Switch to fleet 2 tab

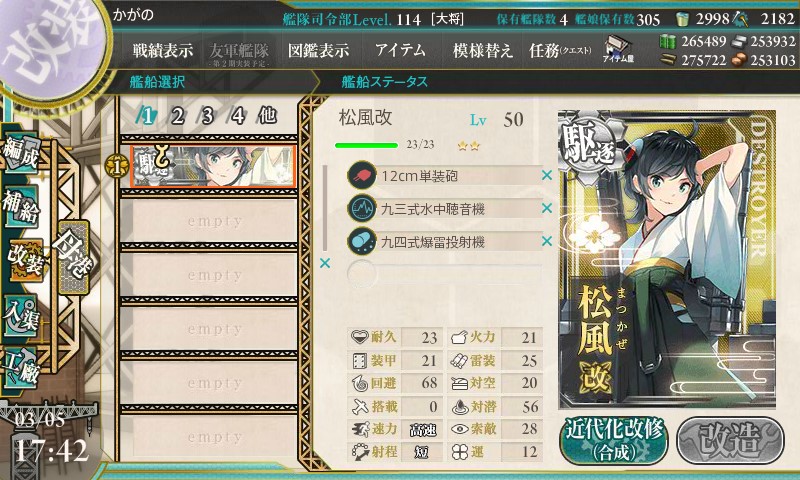pyautogui.click(x=178, y=116)
